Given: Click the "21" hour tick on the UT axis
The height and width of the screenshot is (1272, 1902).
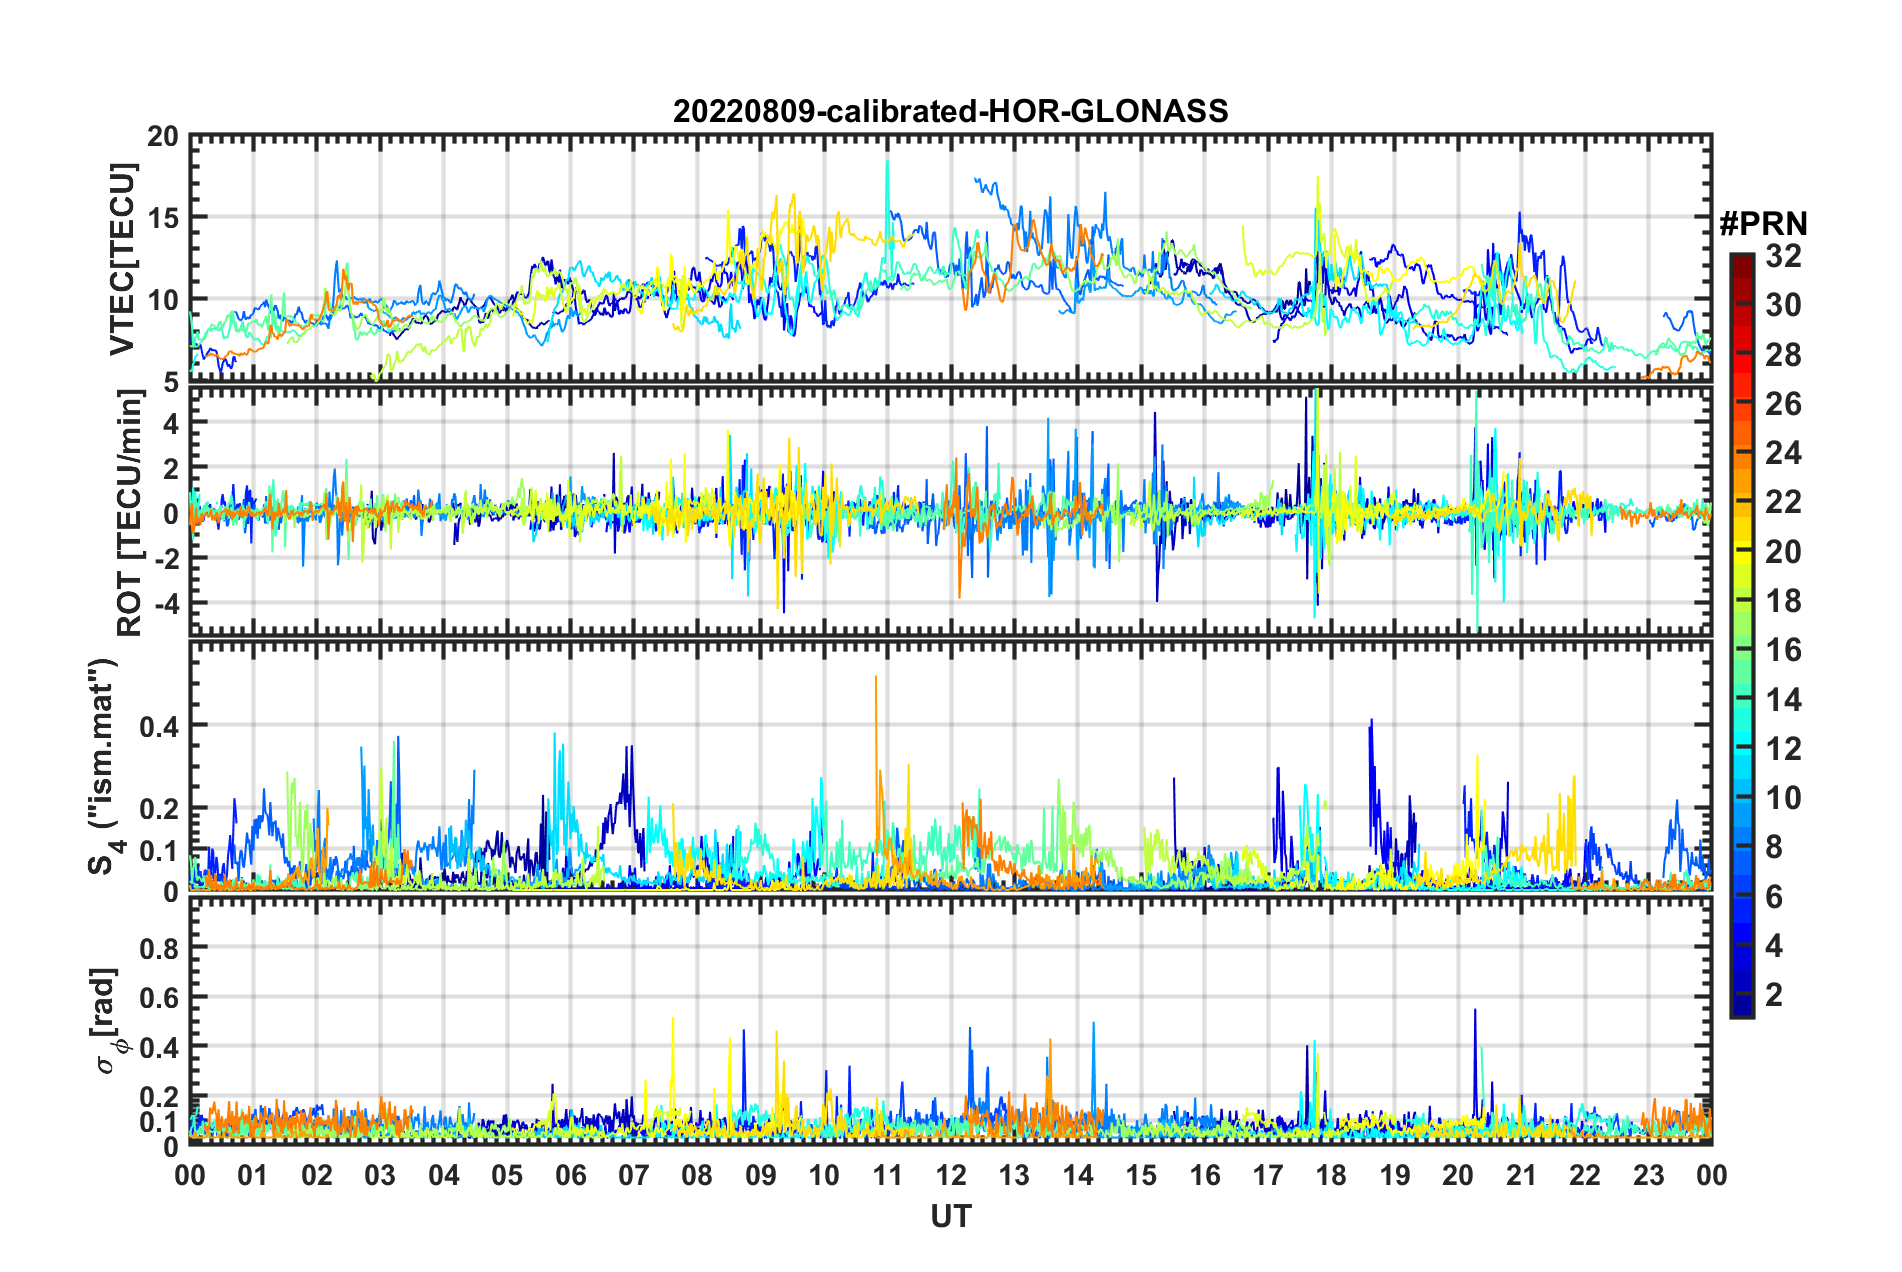Looking at the screenshot, I should coord(1522,1175).
